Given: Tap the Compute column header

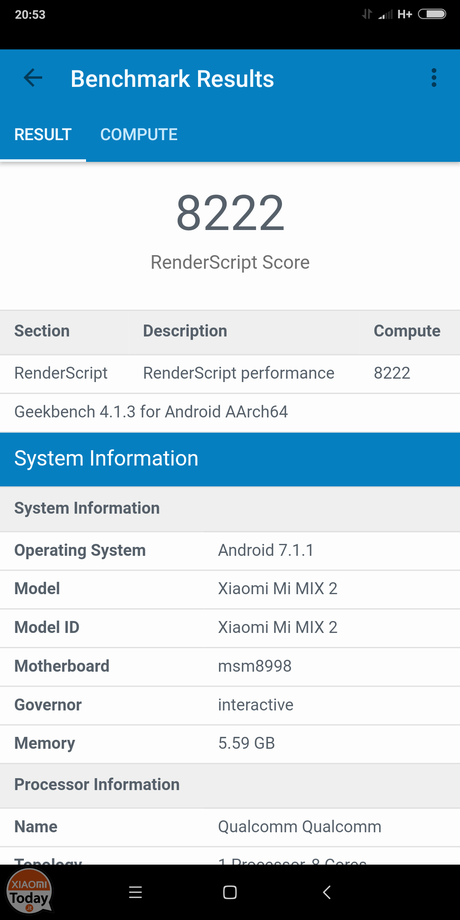Looking at the screenshot, I should tap(407, 331).
